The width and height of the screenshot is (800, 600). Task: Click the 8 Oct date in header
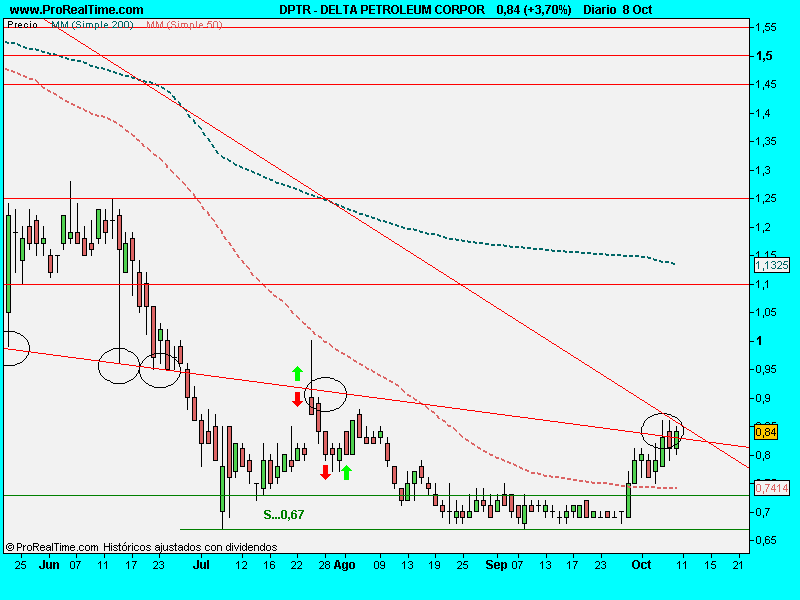tap(637, 10)
